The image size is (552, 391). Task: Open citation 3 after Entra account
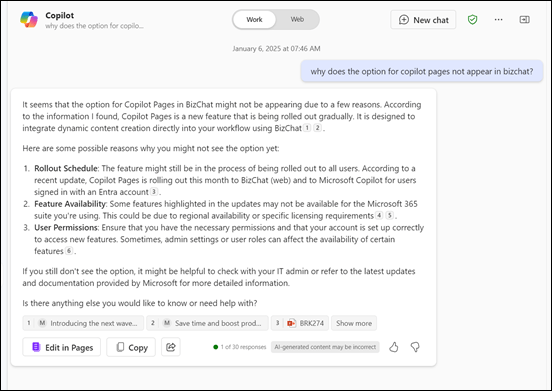pos(154,192)
